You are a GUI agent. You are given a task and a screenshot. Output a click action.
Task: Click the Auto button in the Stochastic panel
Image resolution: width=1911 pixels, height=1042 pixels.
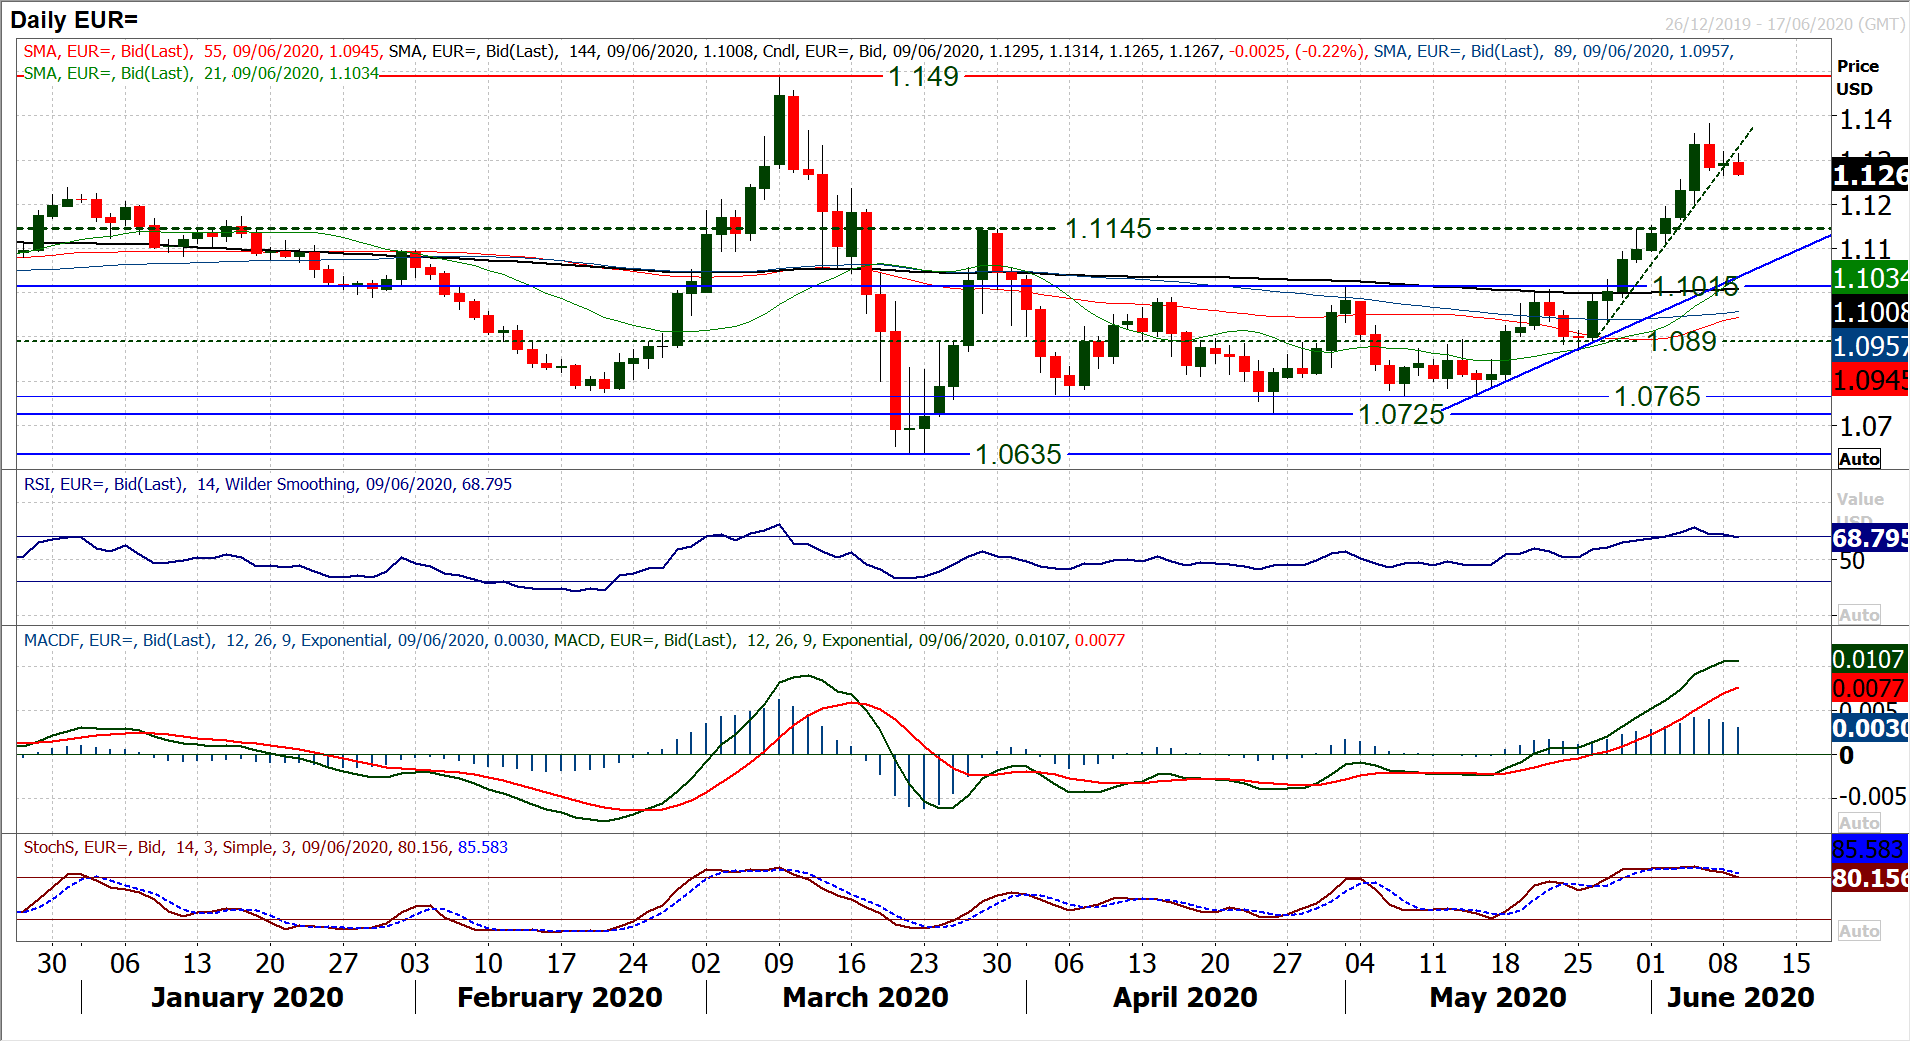click(x=1859, y=931)
